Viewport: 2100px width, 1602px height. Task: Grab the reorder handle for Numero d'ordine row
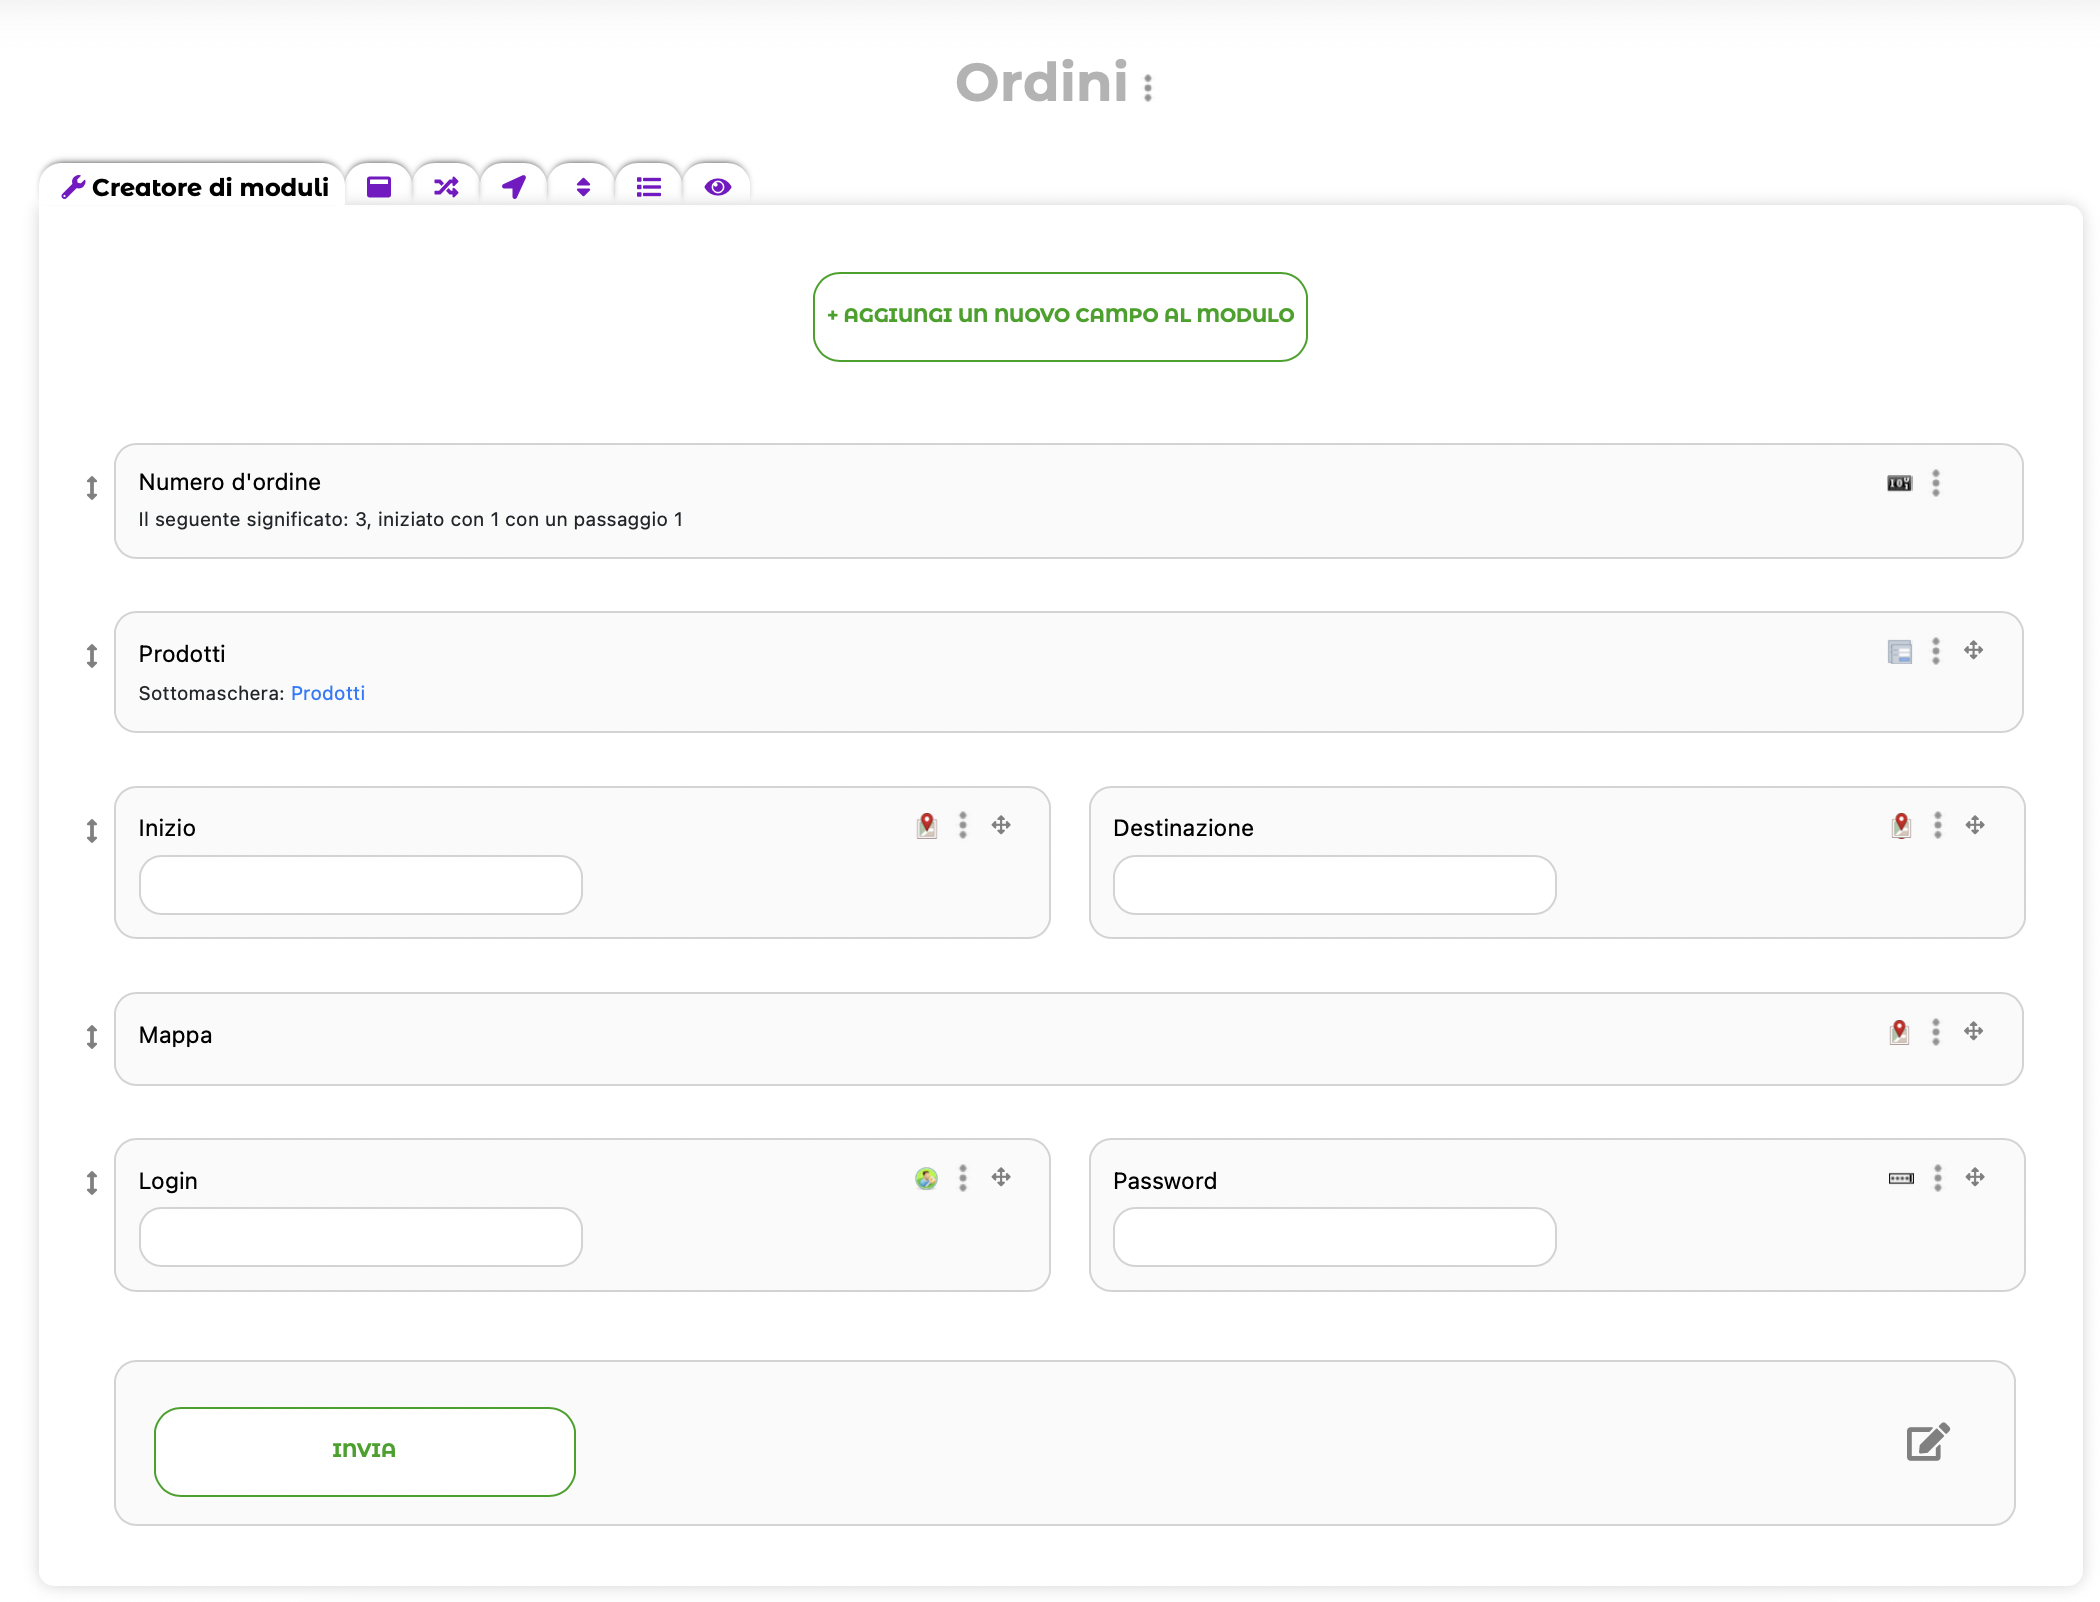pos(92,488)
